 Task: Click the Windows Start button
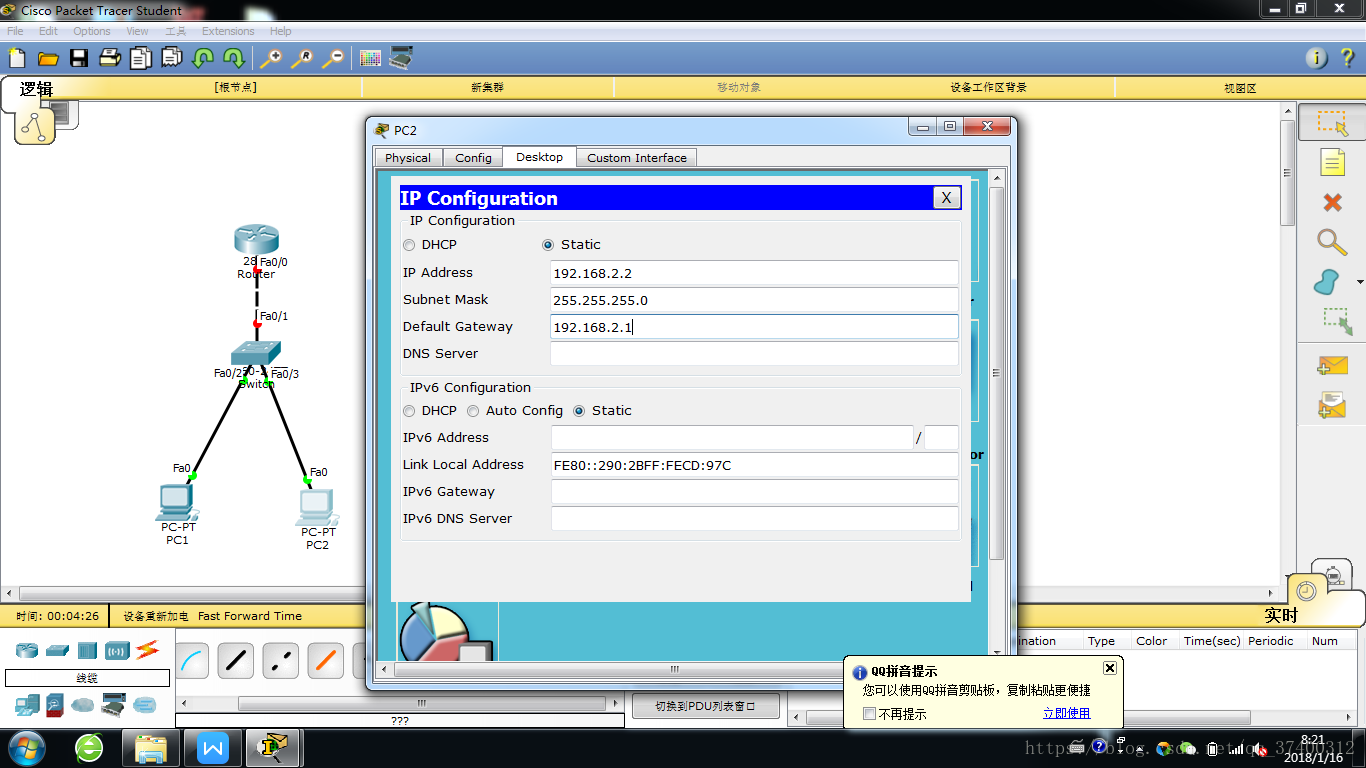26,747
